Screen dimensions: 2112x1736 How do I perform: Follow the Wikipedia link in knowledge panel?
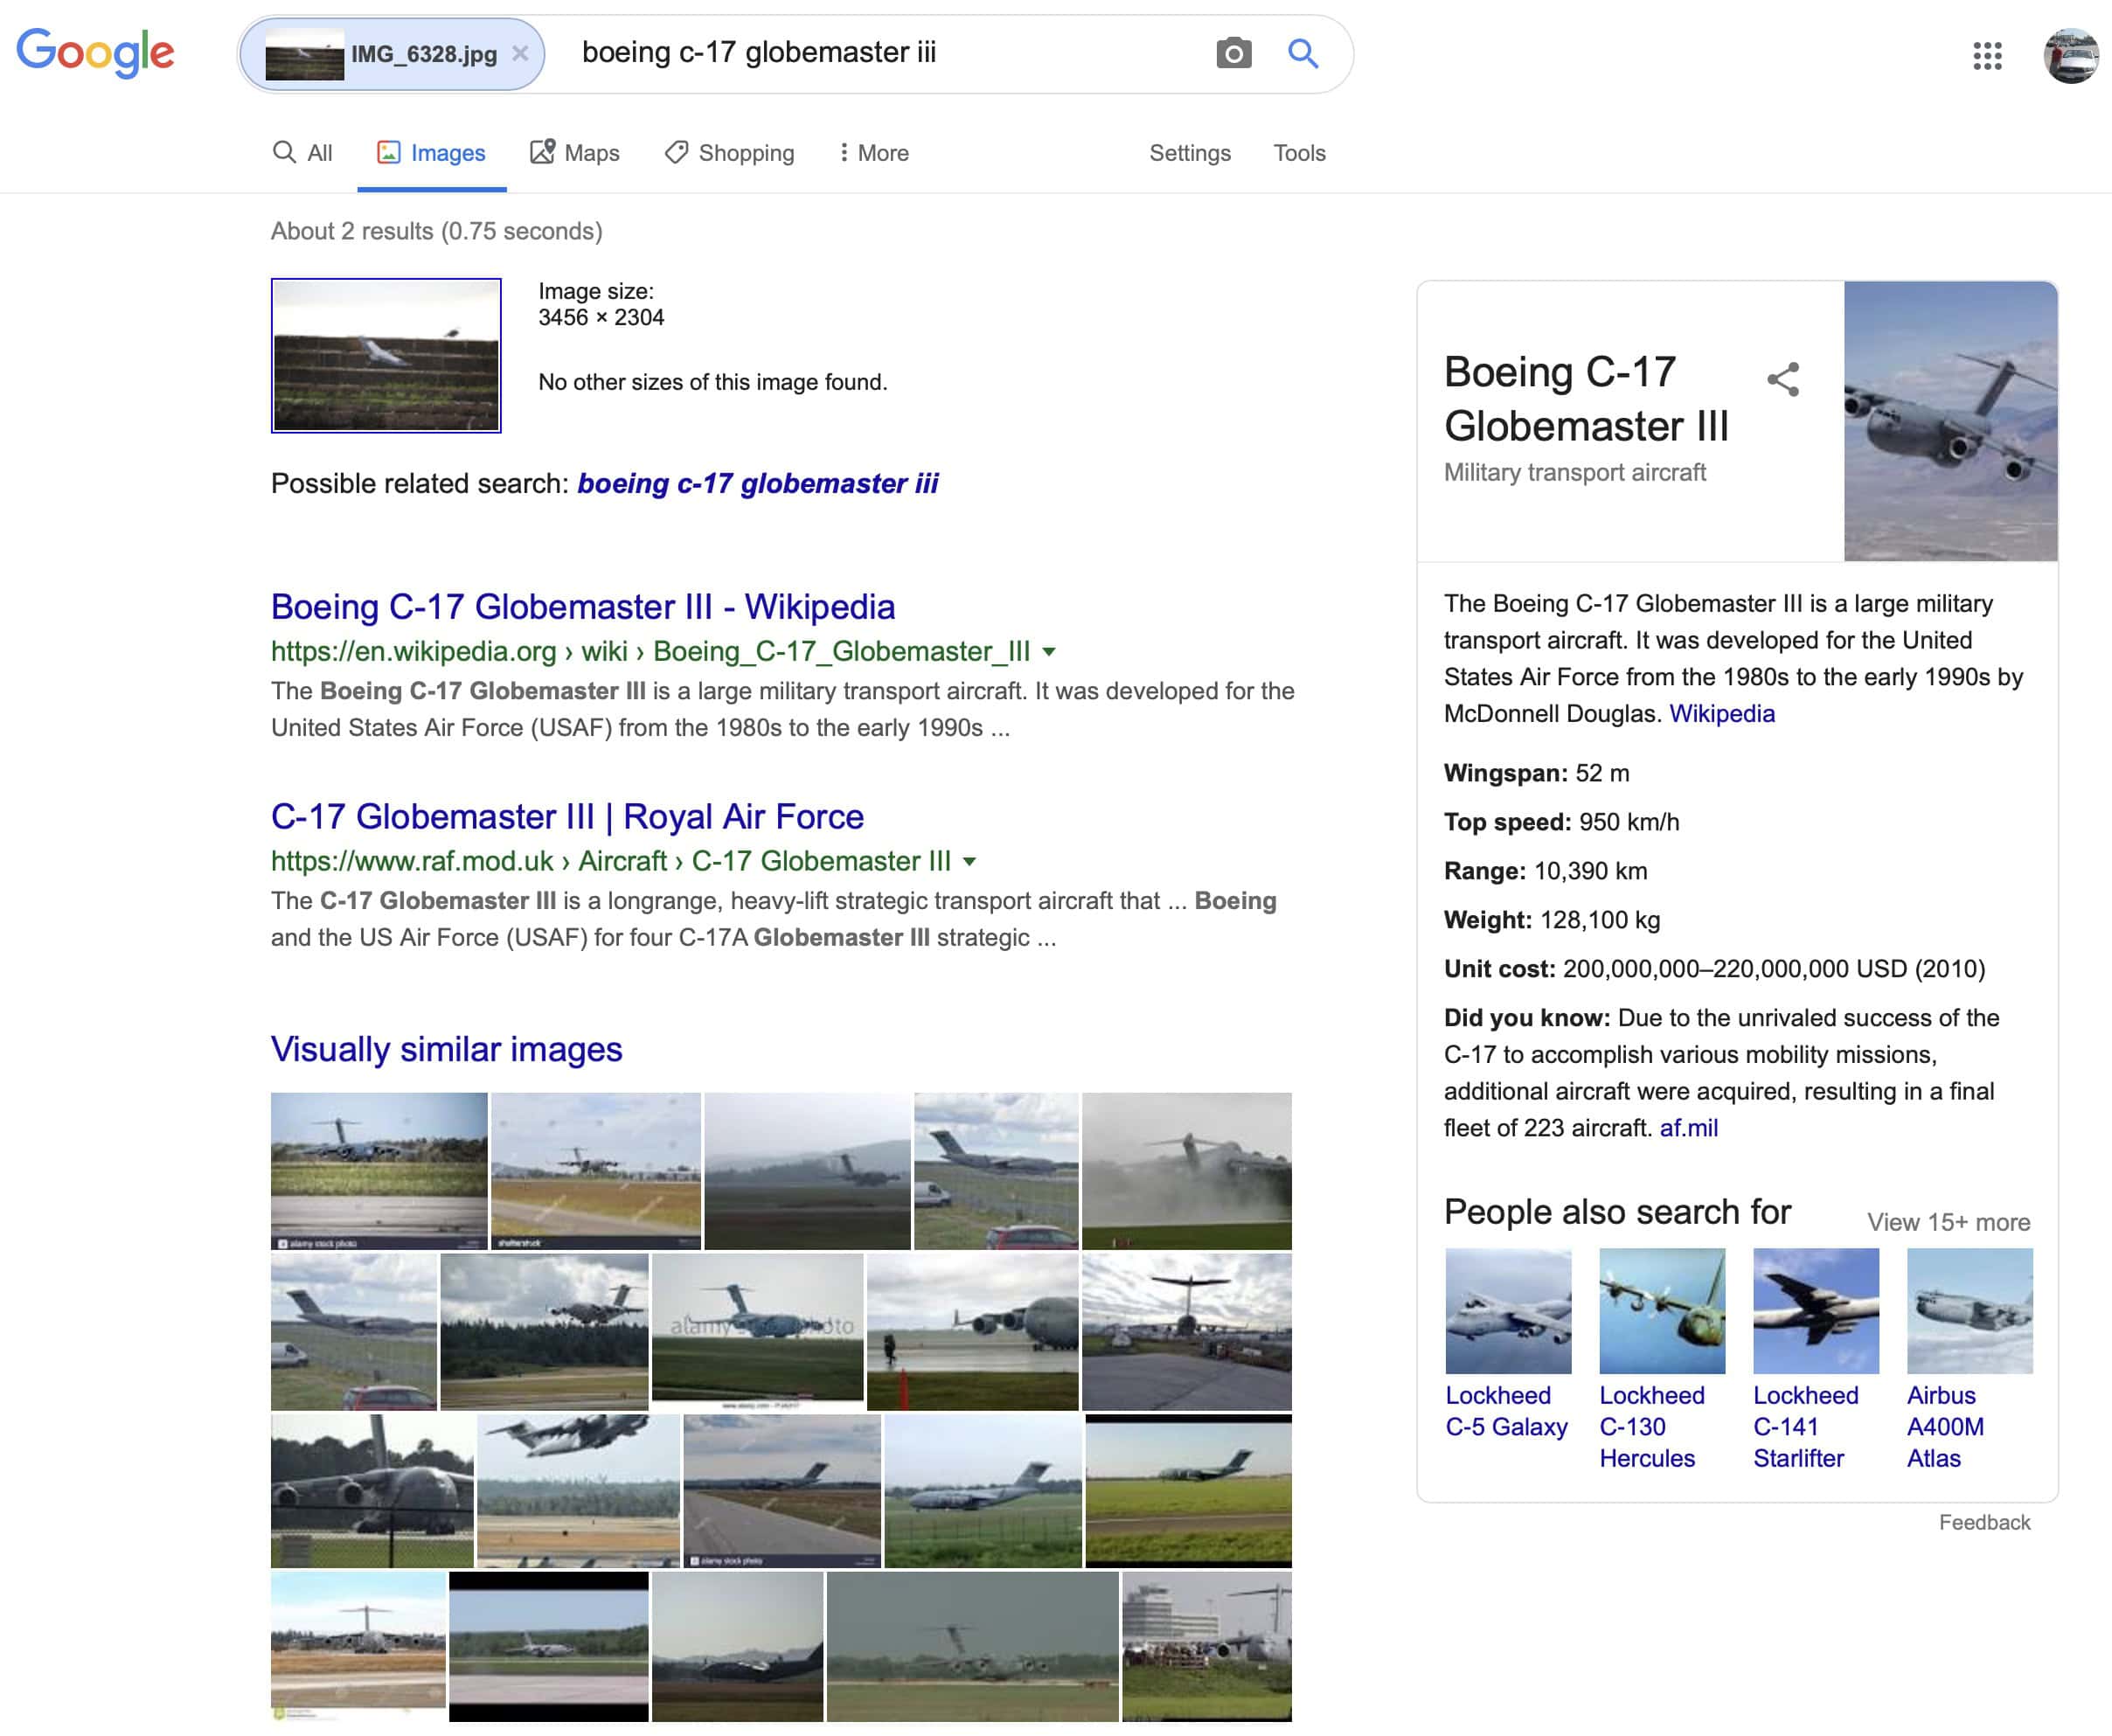(1722, 714)
